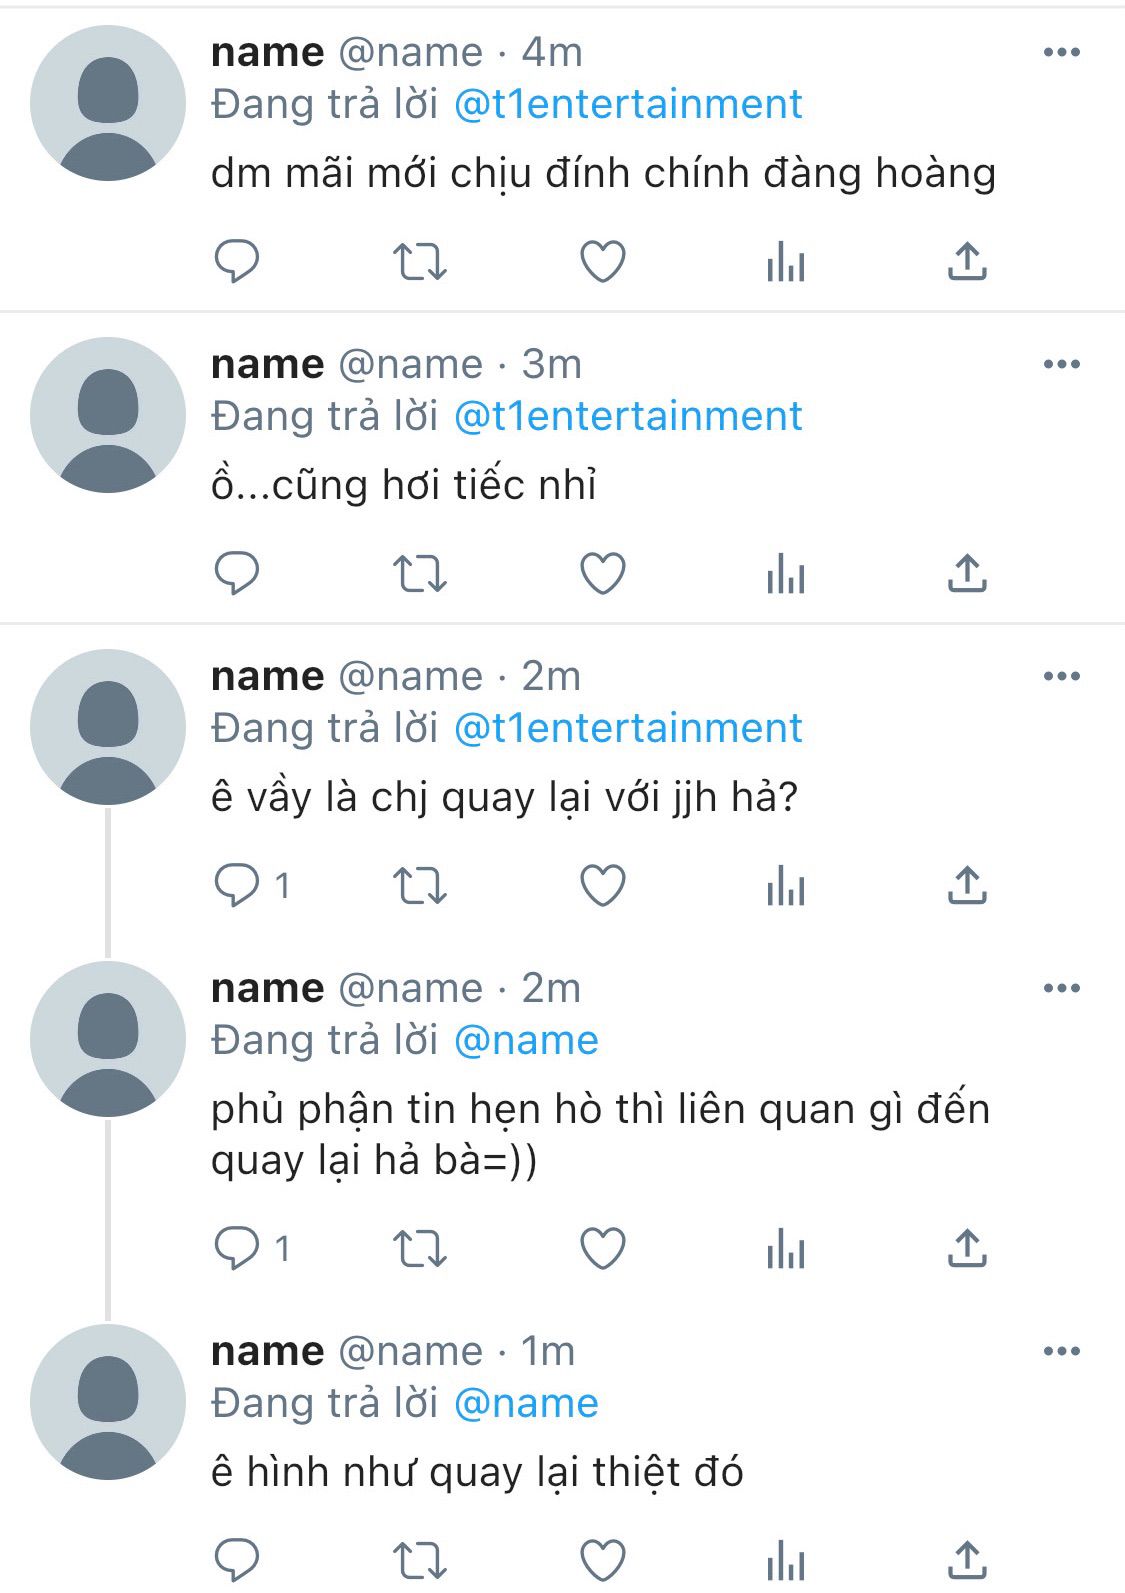Image resolution: width=1125 pixels, height=1593 pixels.
Task: Open the avatar of the 4m tweet author
Action: (x=108, y=104)
